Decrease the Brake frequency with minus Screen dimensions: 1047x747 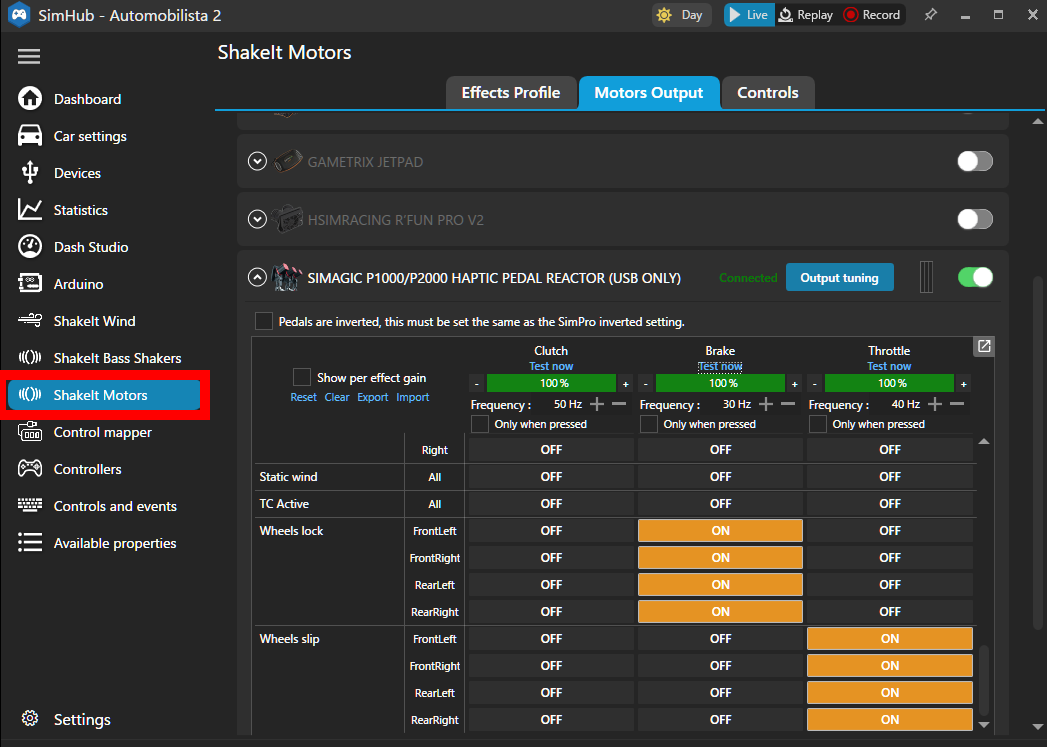coord(788,404)
